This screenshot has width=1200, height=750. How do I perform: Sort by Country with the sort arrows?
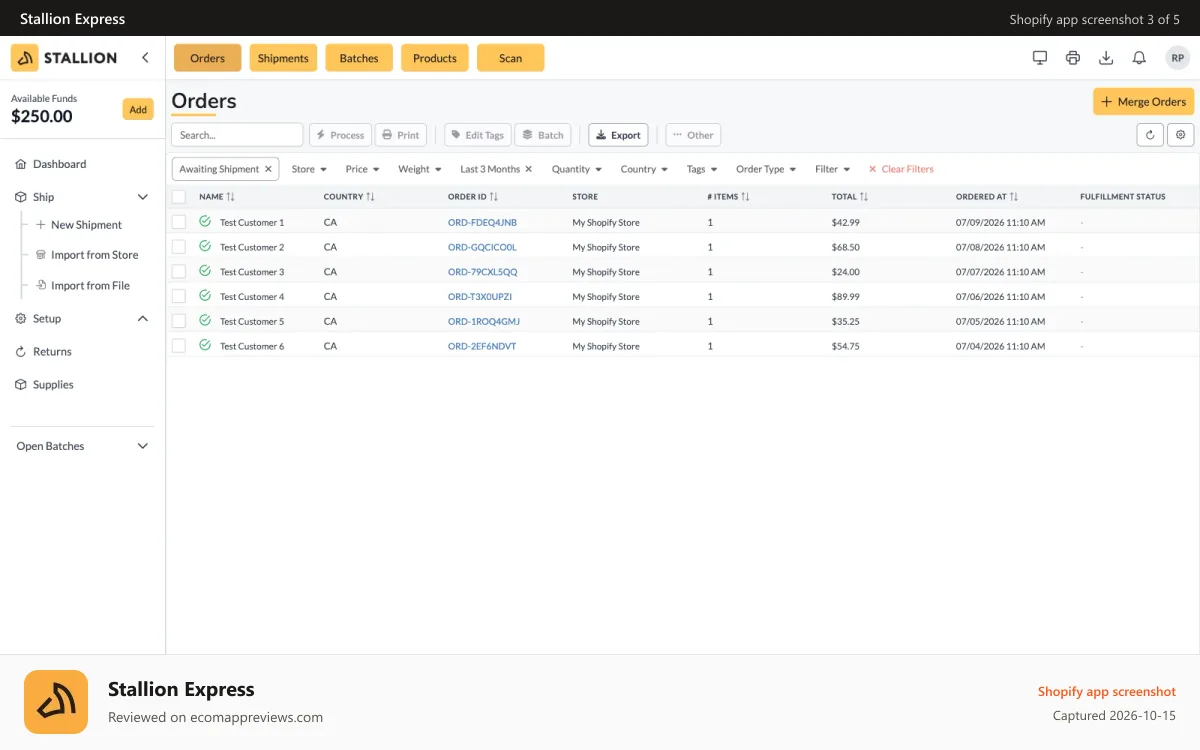point(371,197)
